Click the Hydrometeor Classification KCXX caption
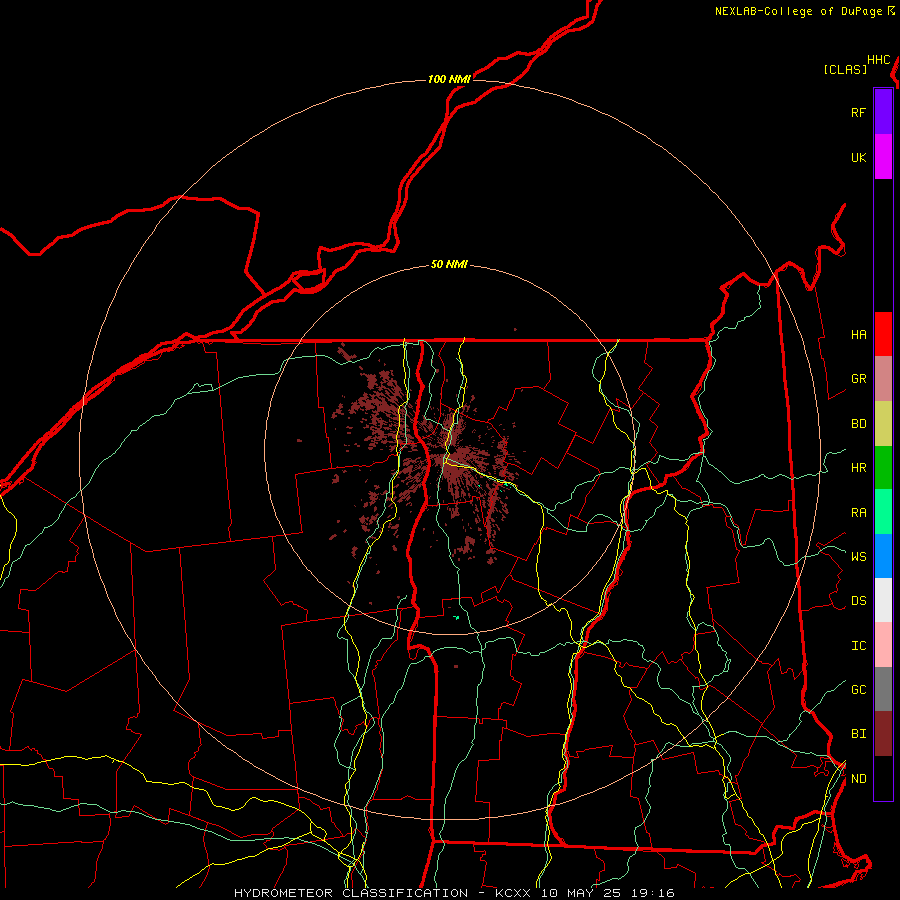Screen dimensions: 900x900 454,893
